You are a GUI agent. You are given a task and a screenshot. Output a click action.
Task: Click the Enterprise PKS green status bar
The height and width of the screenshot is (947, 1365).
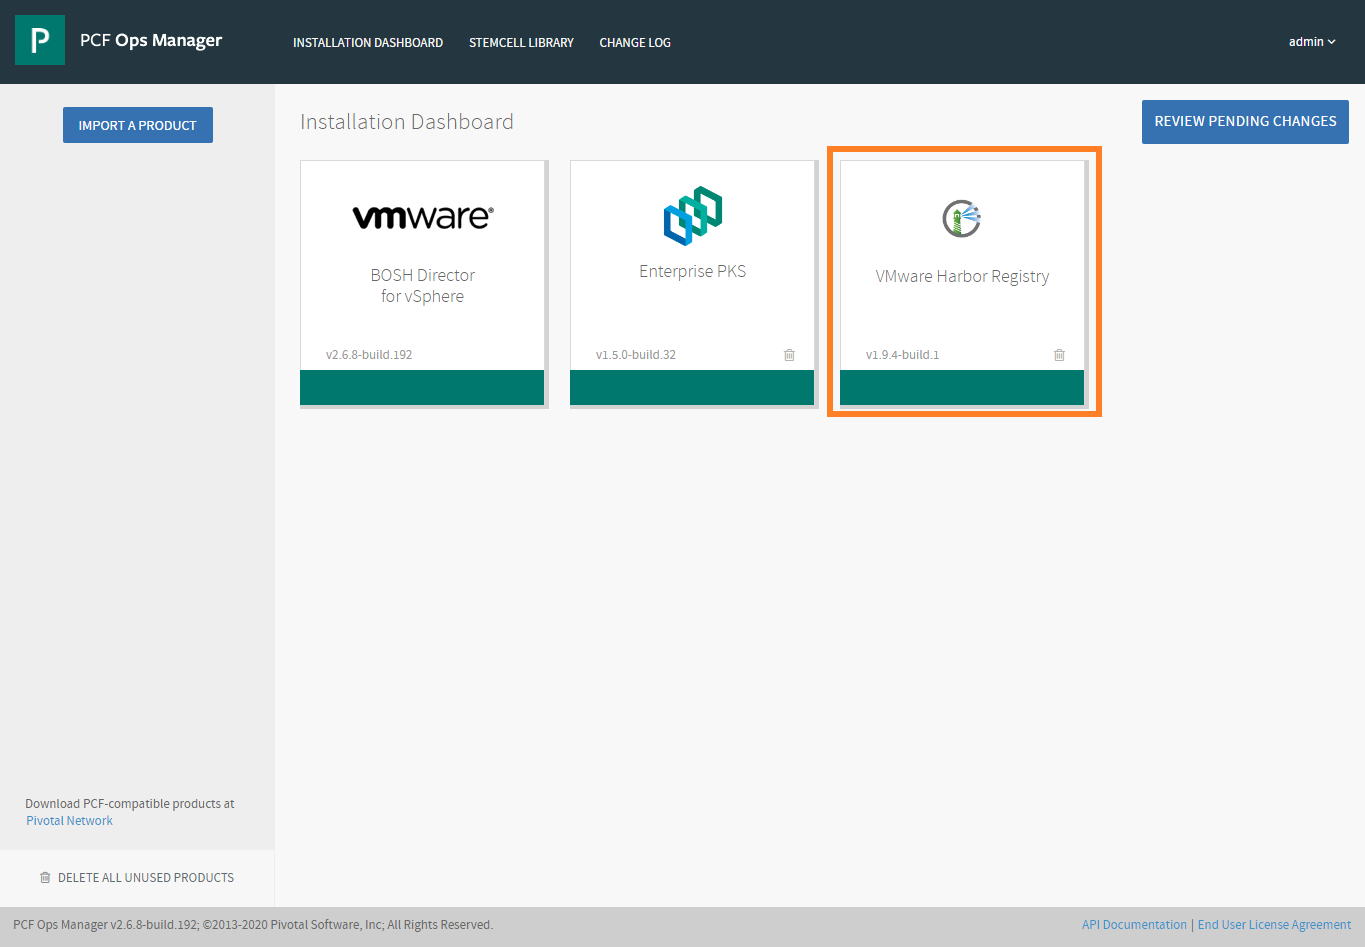pyautogui.click(x=692, y=387)
